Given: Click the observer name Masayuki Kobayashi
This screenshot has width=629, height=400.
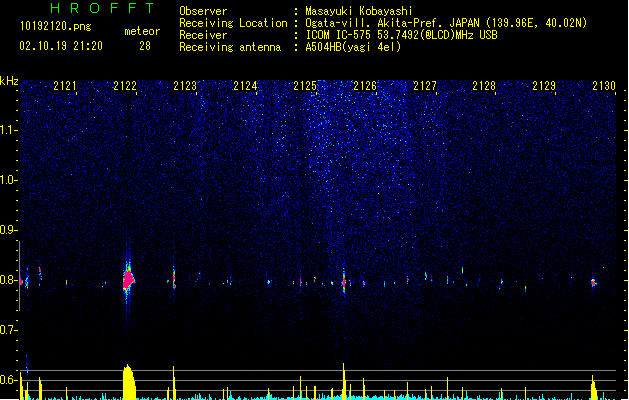Looking at the screenshot, I should pos(359,11).
